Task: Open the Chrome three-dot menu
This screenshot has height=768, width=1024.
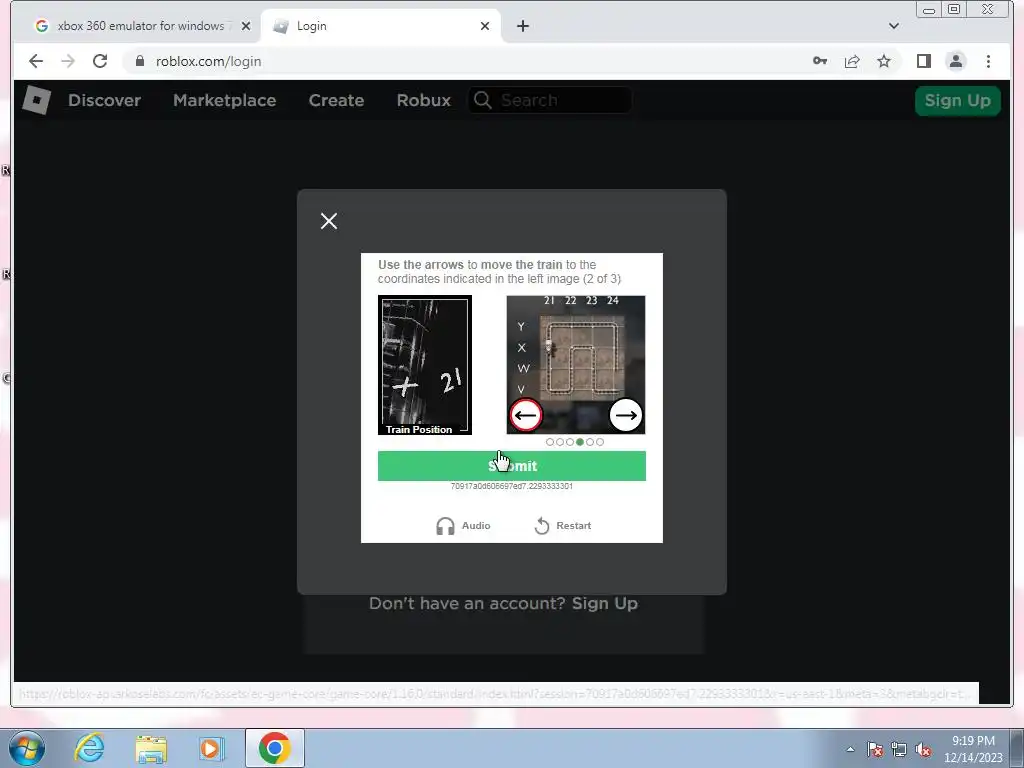Action: (988, 61)
